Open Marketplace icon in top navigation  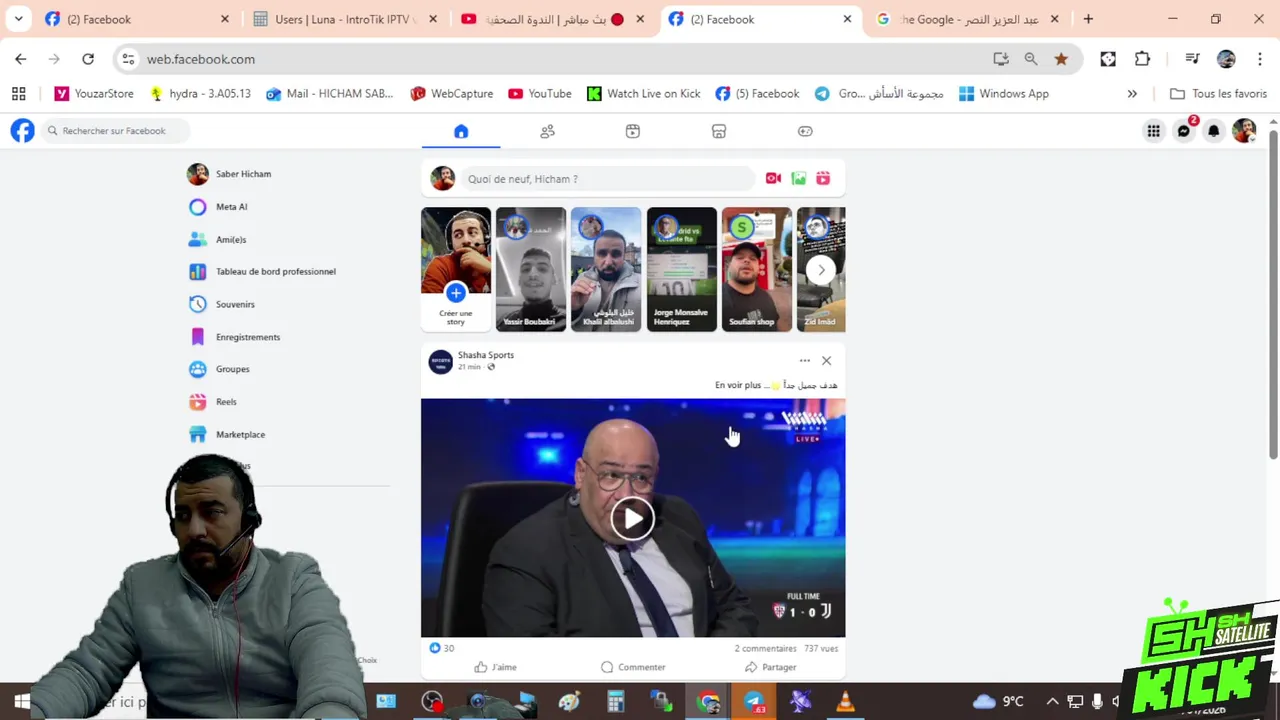pyautogui.click(x=719, y=131)
